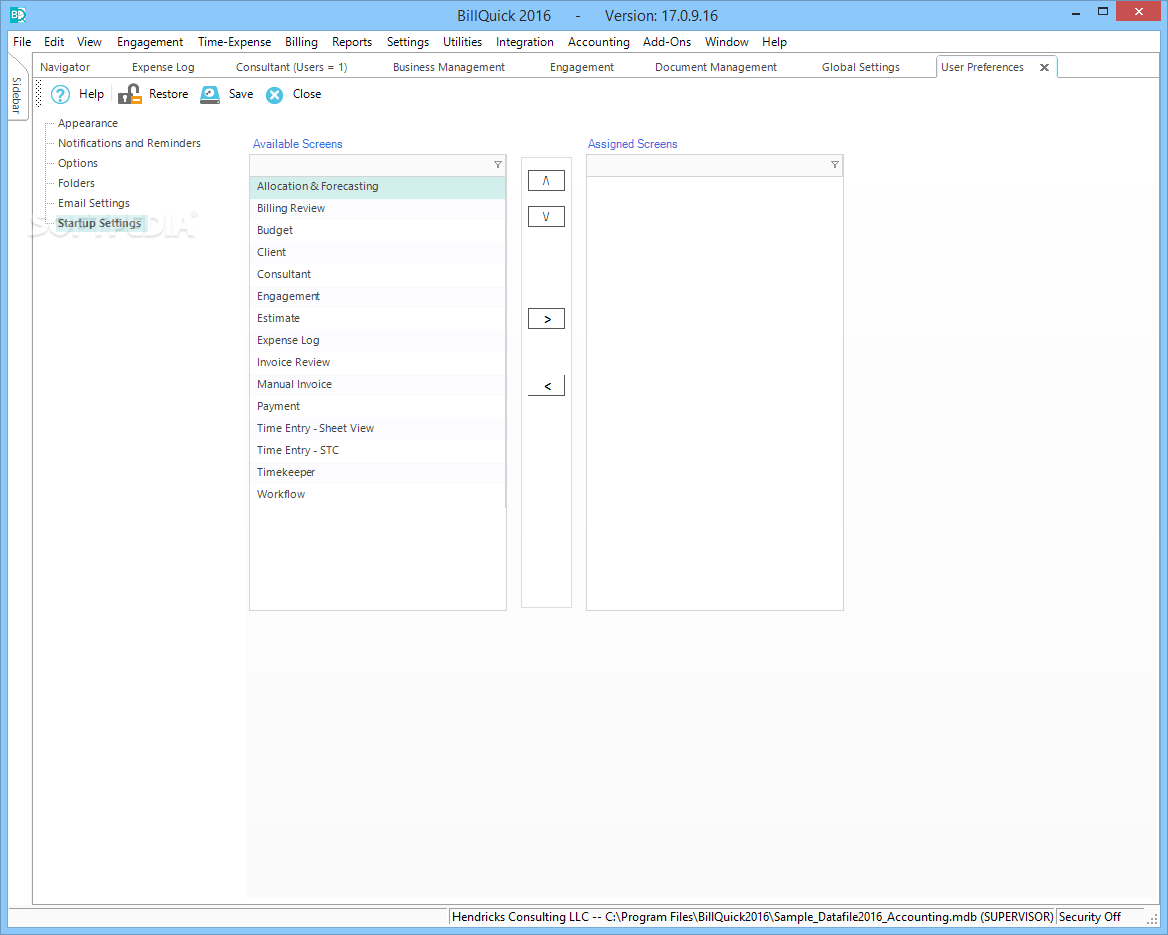Select Manual Invoice in Available Screens
The image size is (1168, 935).
coord(378,384)
